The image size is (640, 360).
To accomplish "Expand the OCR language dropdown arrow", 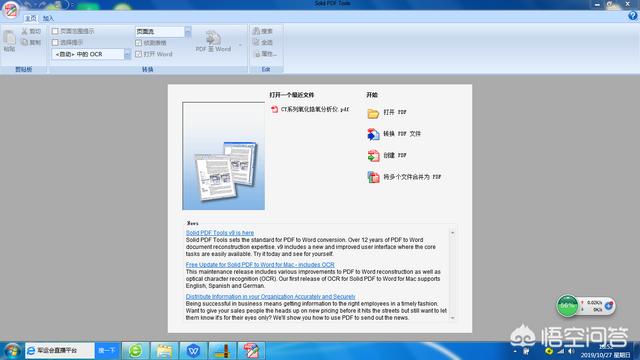I will click(127, 54).
